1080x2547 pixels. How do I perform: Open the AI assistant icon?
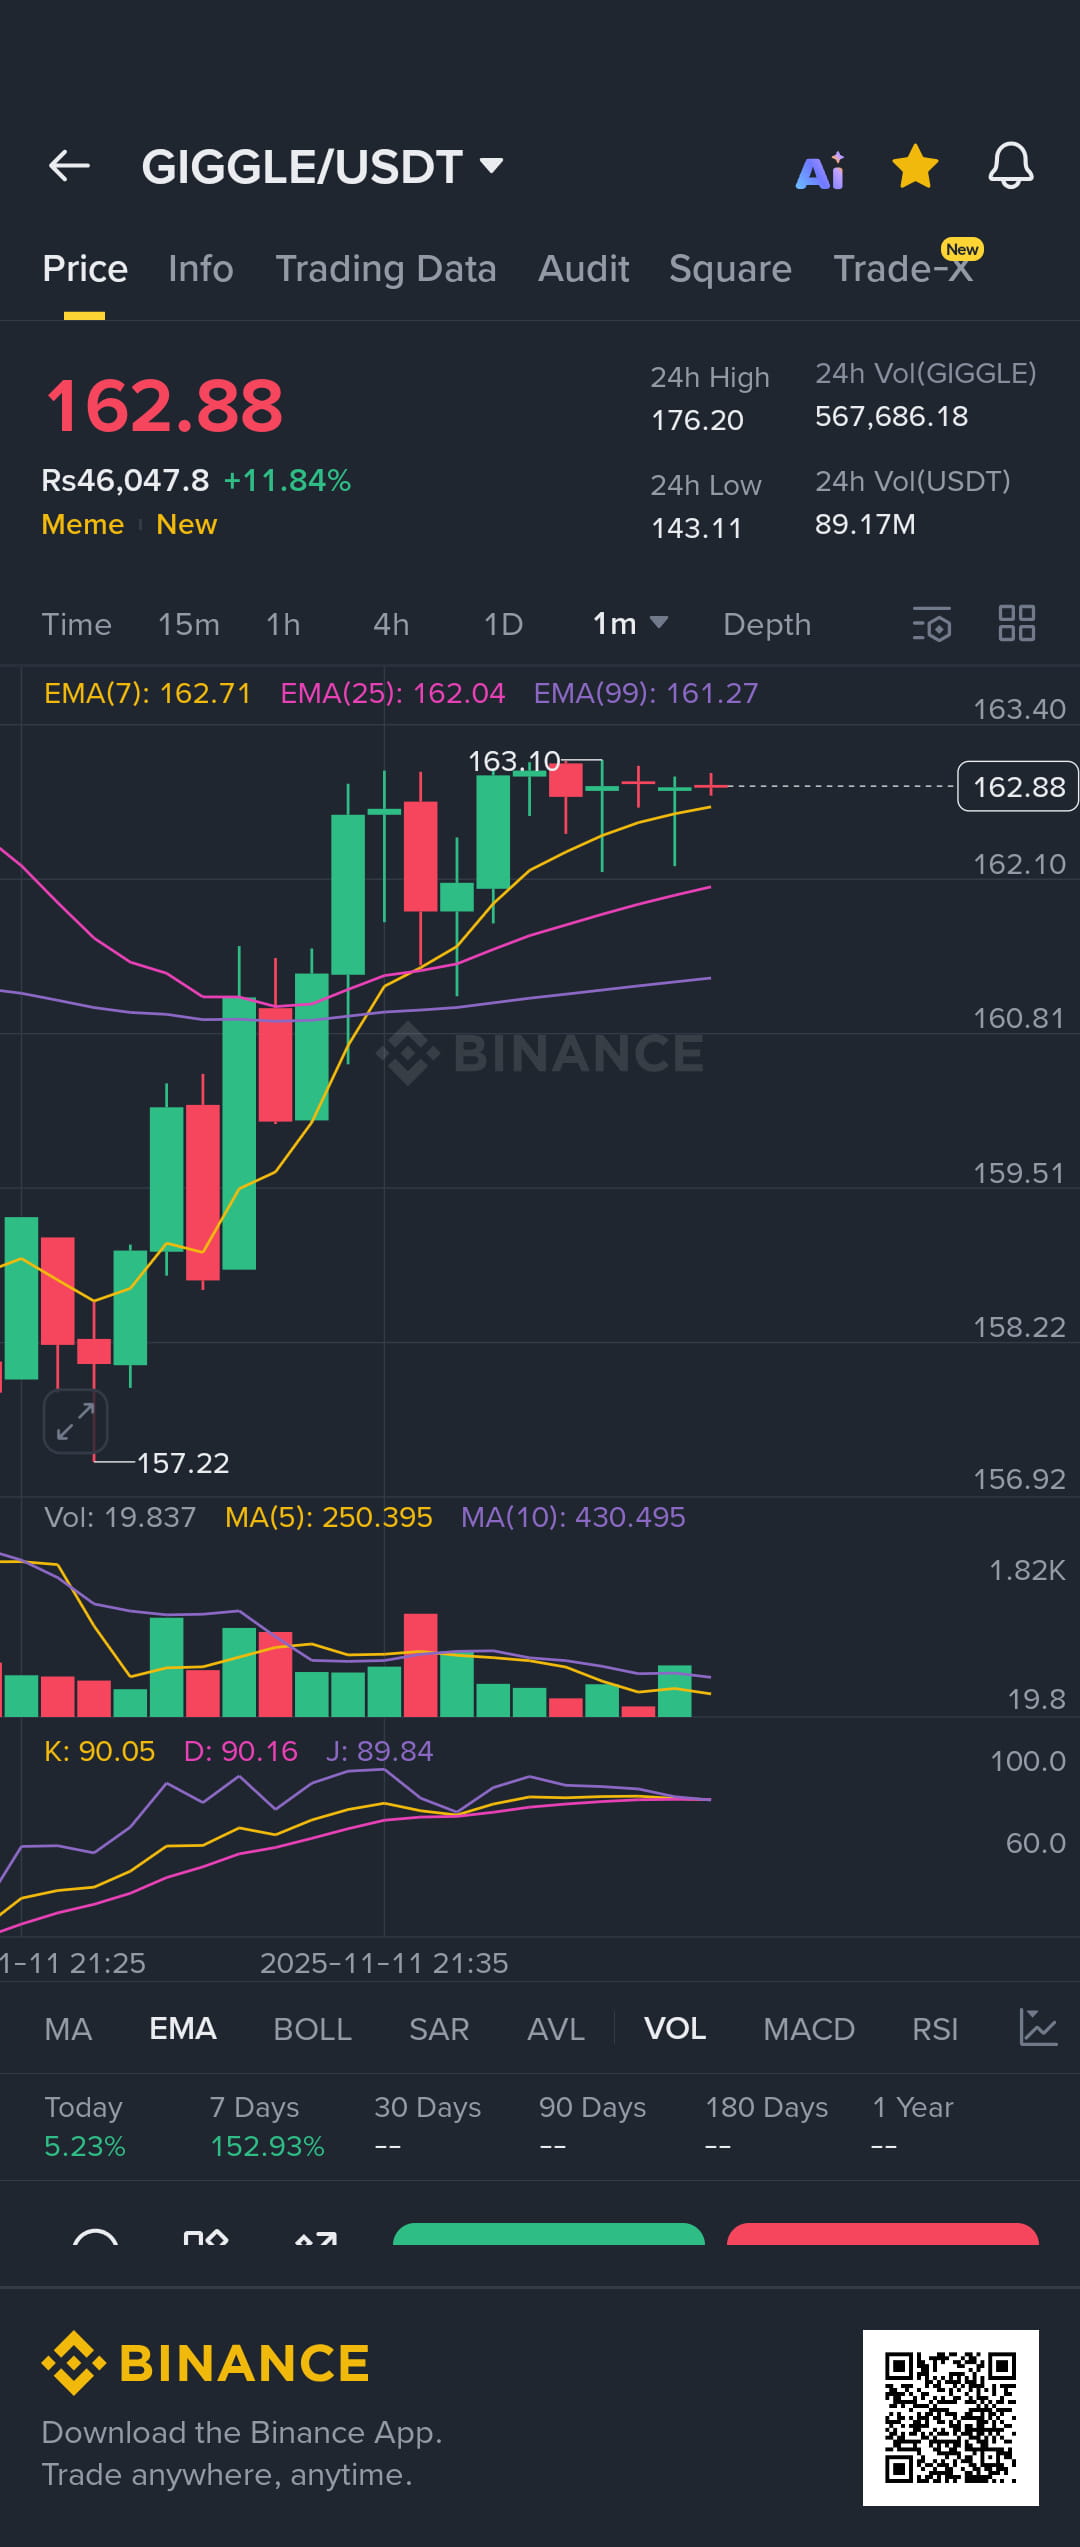[820, 170]
